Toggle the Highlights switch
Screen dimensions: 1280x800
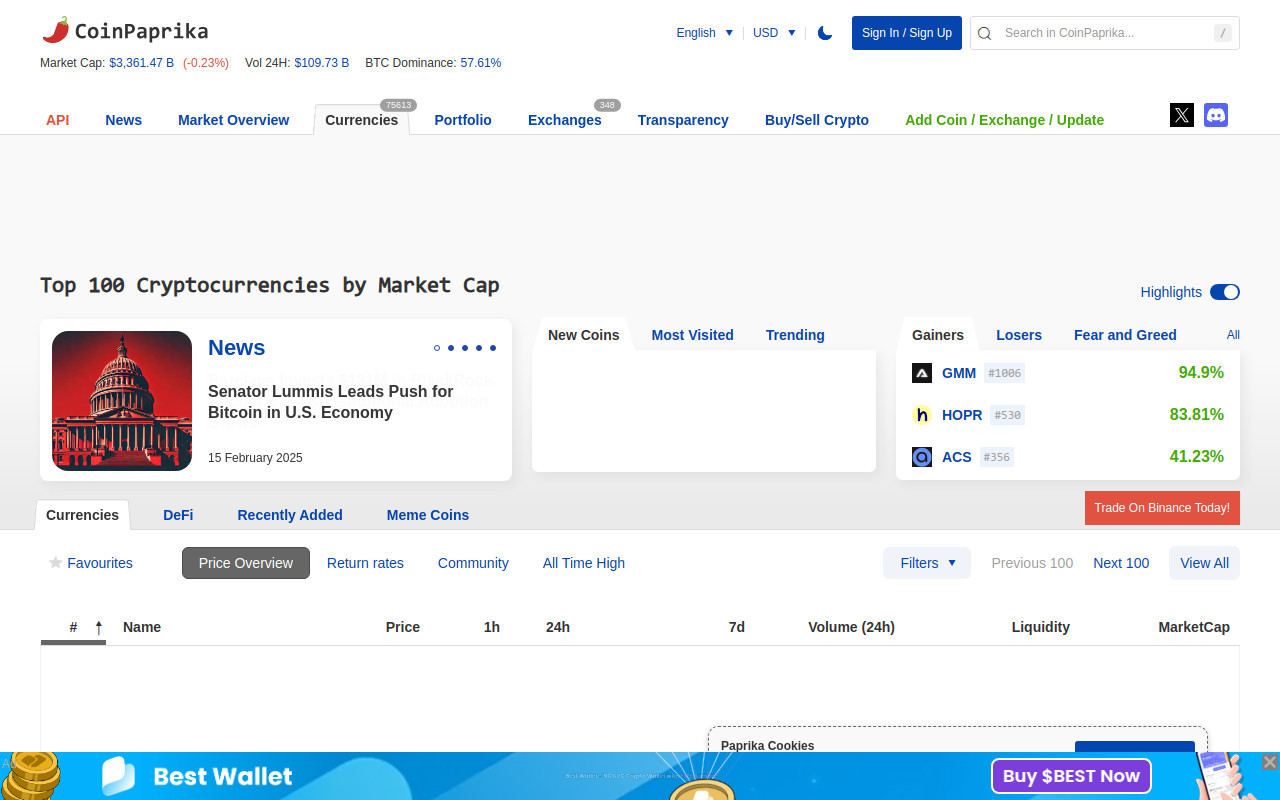pos(1225,292)
